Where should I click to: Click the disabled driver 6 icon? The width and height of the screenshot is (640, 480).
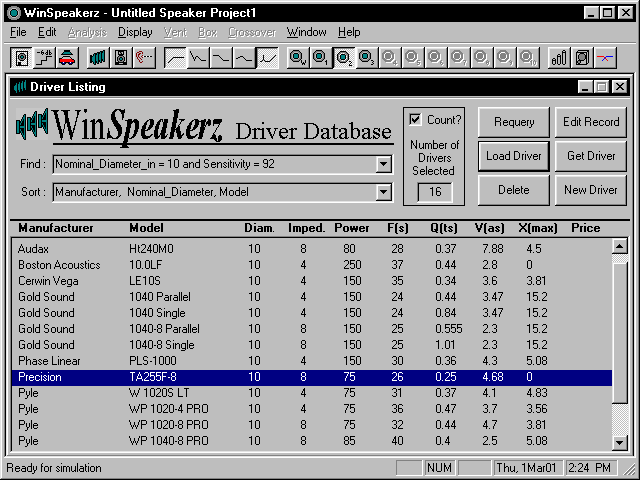[436, 58]
